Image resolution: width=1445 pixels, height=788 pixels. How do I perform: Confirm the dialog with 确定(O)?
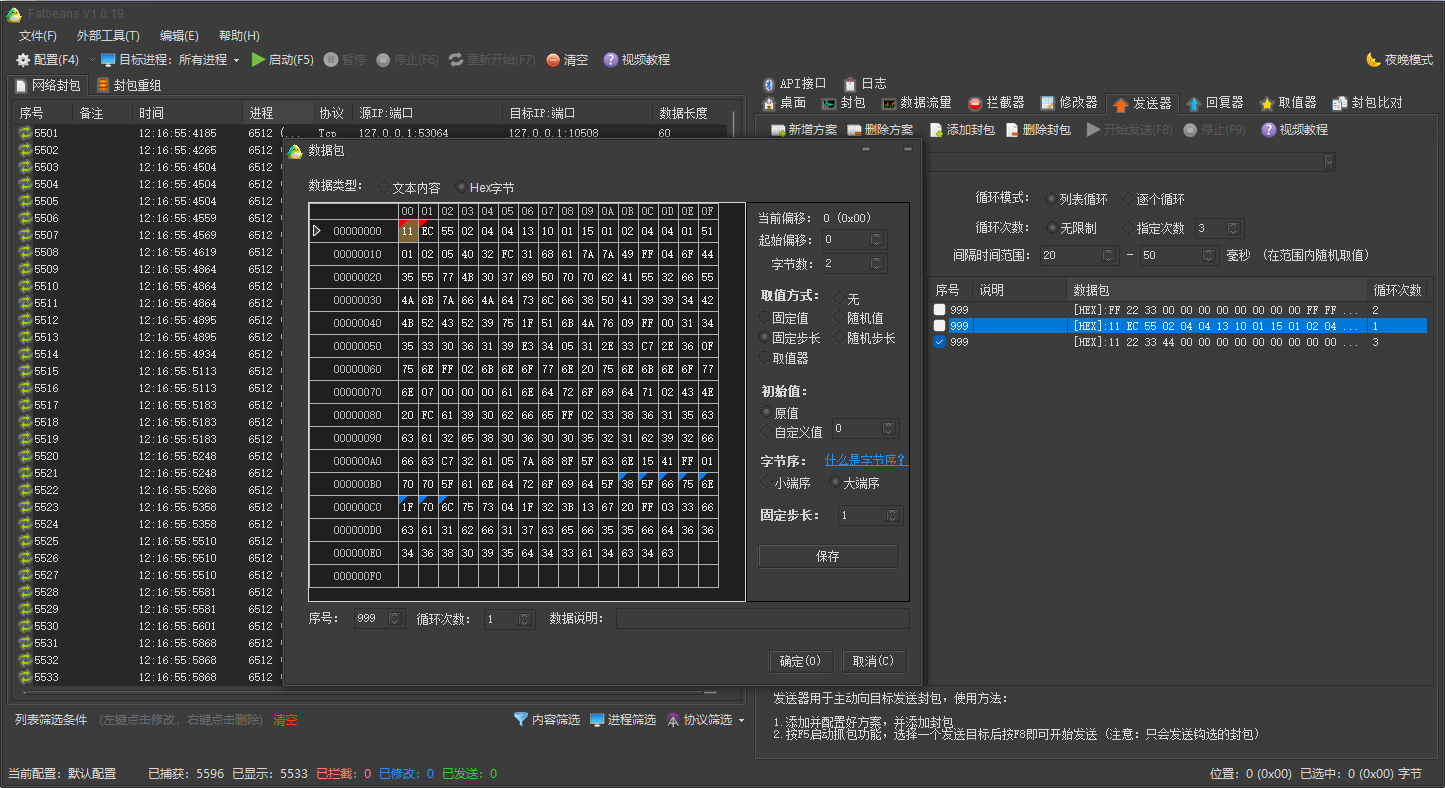800,661
